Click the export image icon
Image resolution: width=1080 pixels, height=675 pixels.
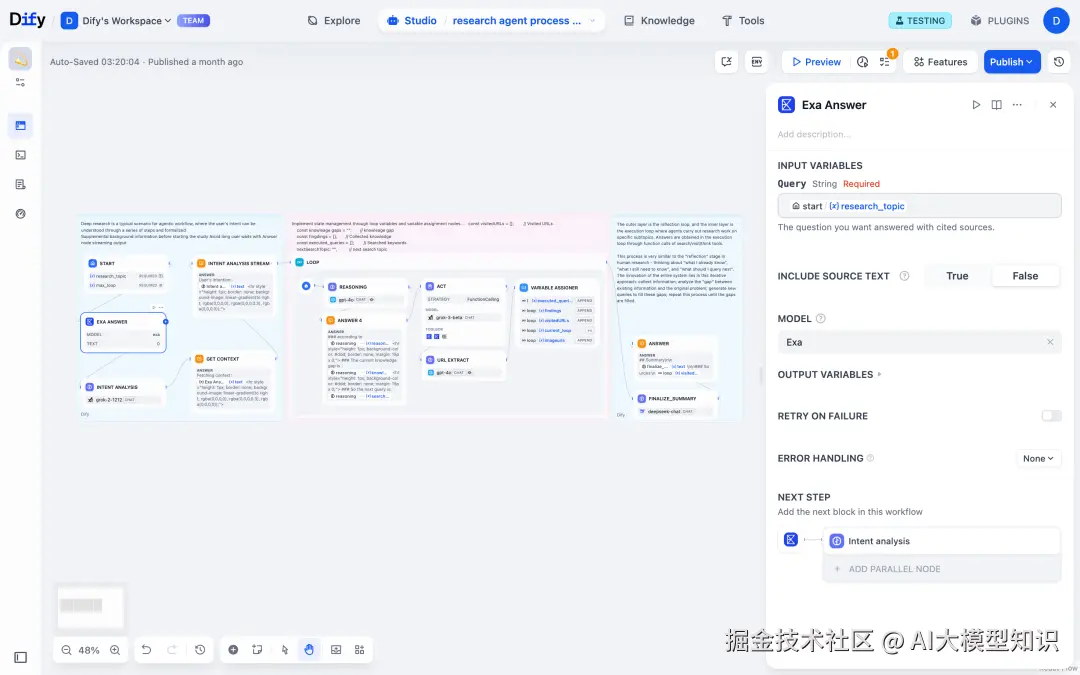coord(336,650)
